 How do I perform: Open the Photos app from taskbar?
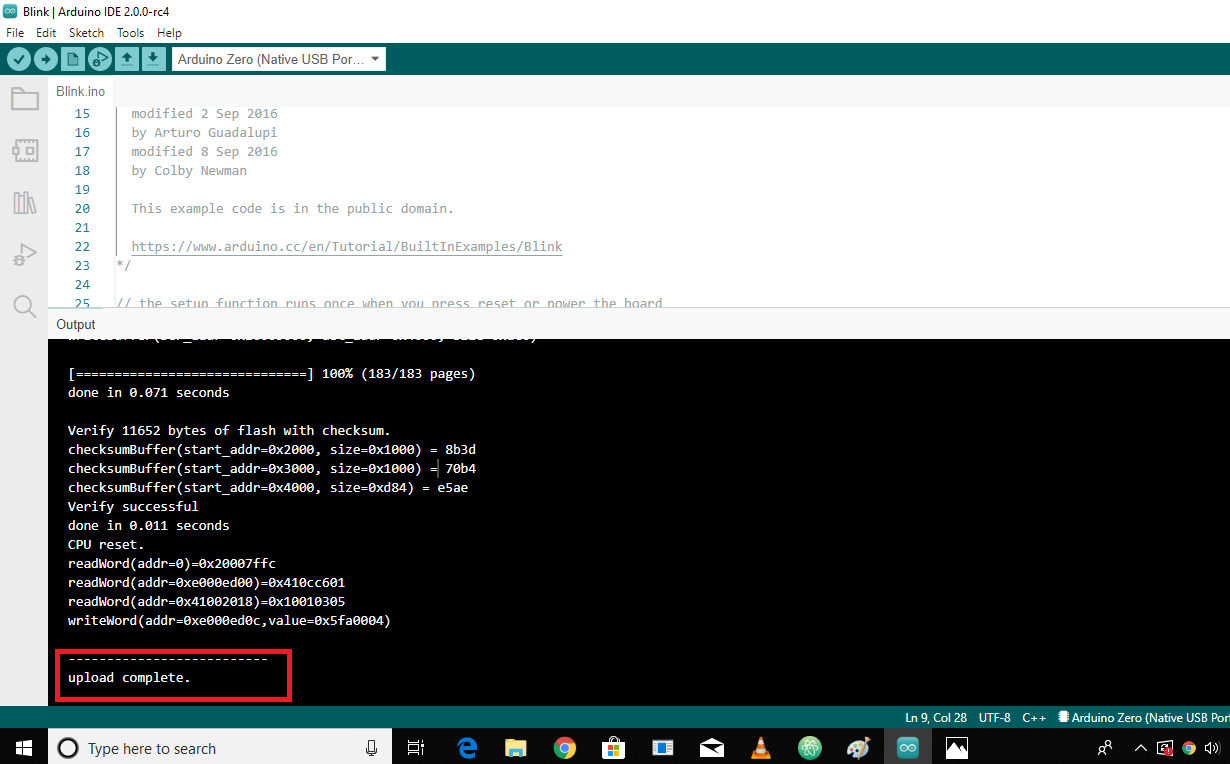click(957, 747)
